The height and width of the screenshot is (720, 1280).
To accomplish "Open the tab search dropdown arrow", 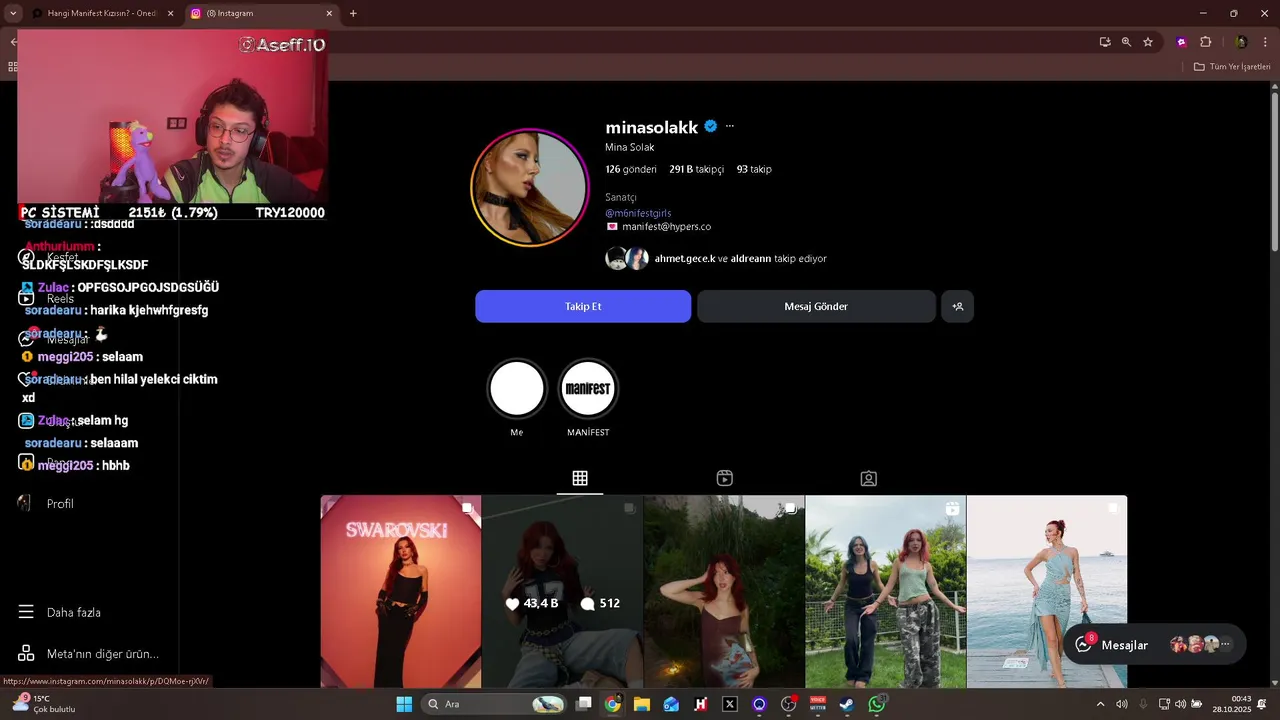I will [12, 13].
